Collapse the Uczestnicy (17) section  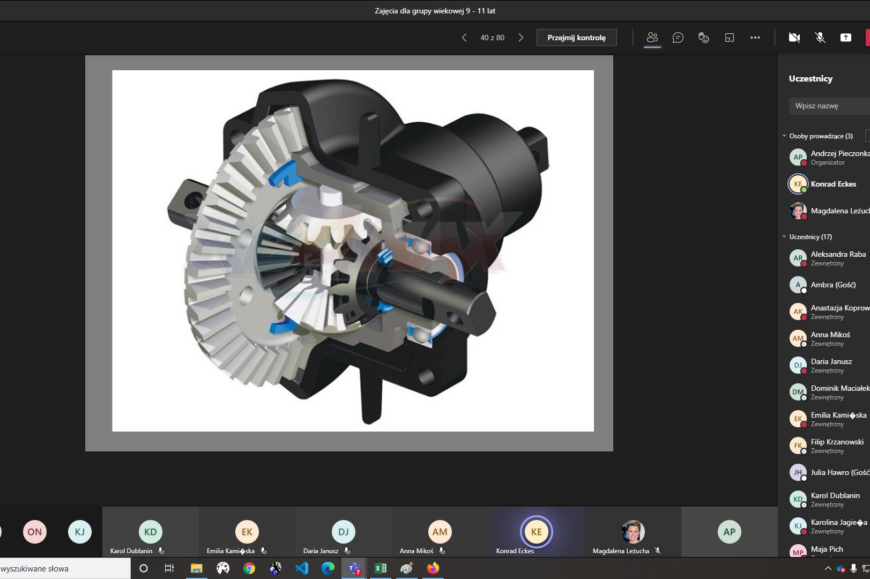[x=785, y=237]
